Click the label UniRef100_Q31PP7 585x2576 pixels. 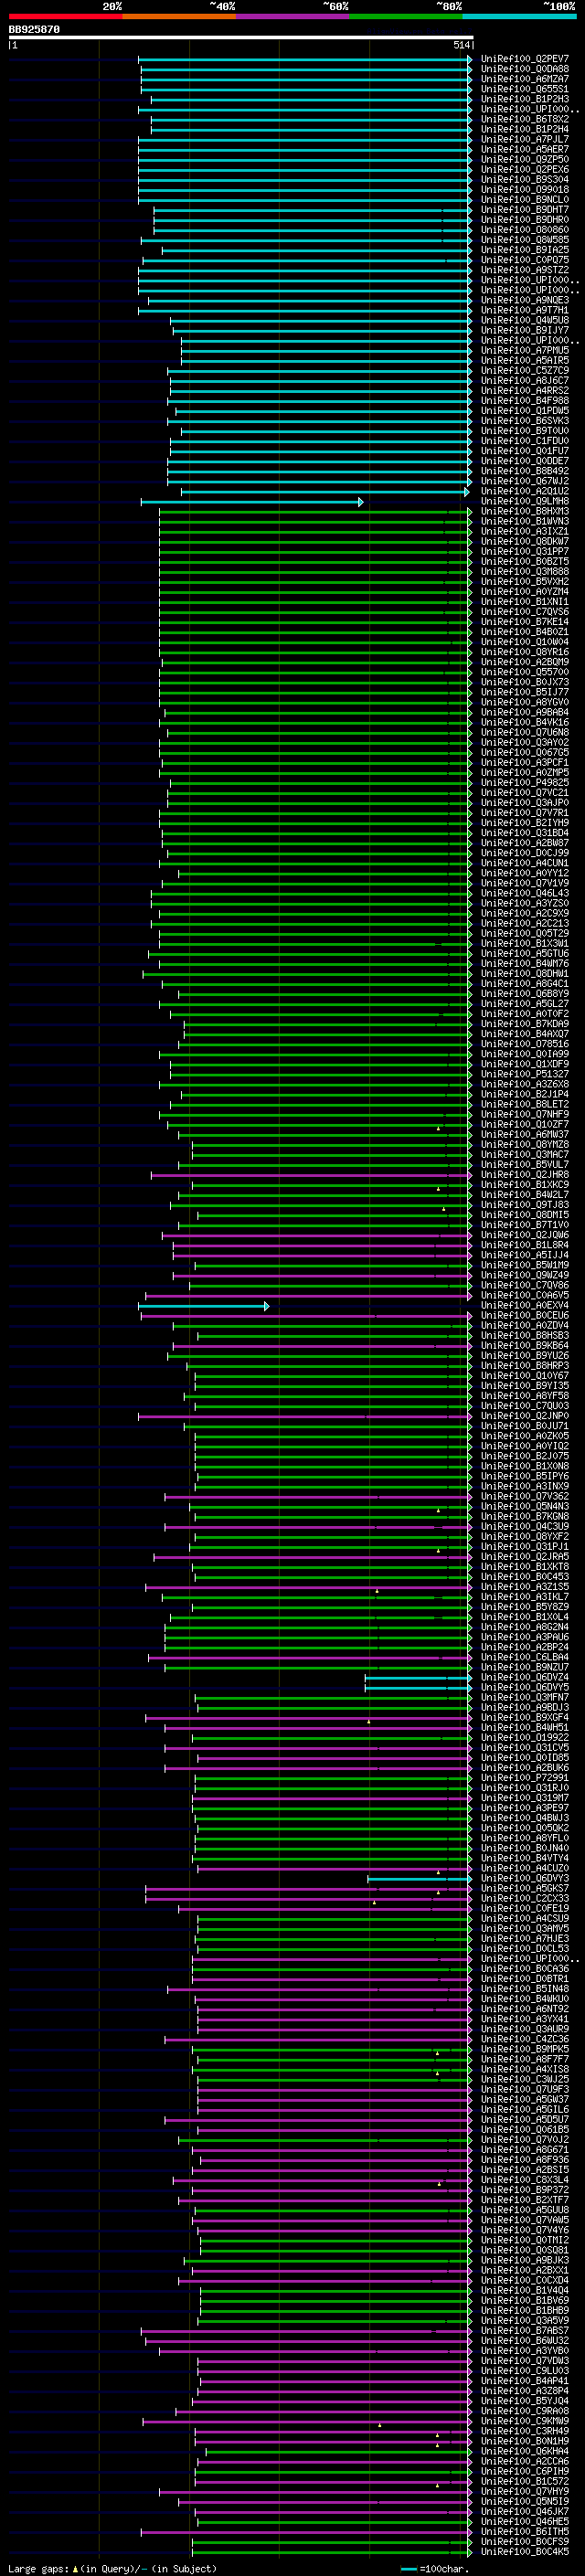tap(525, 551)
